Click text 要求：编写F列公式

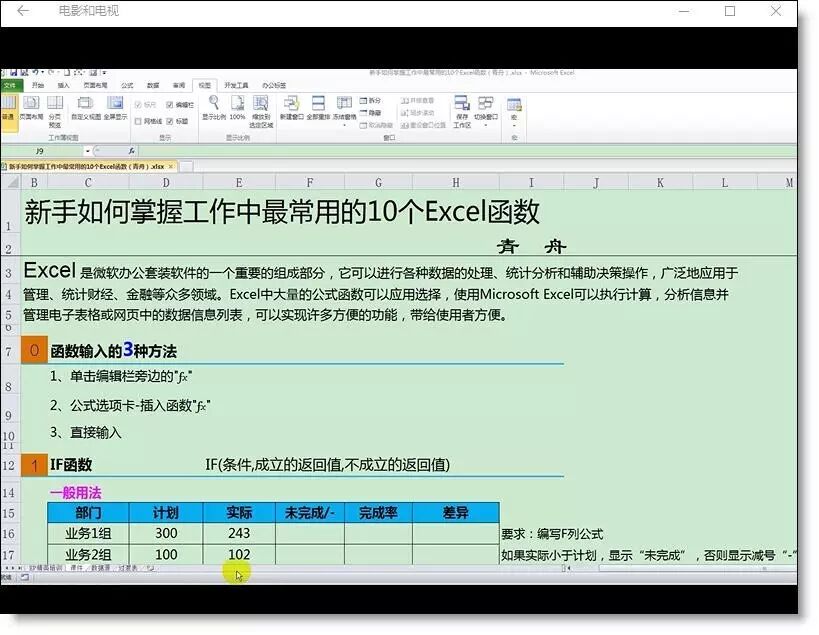tap(552, 534)
